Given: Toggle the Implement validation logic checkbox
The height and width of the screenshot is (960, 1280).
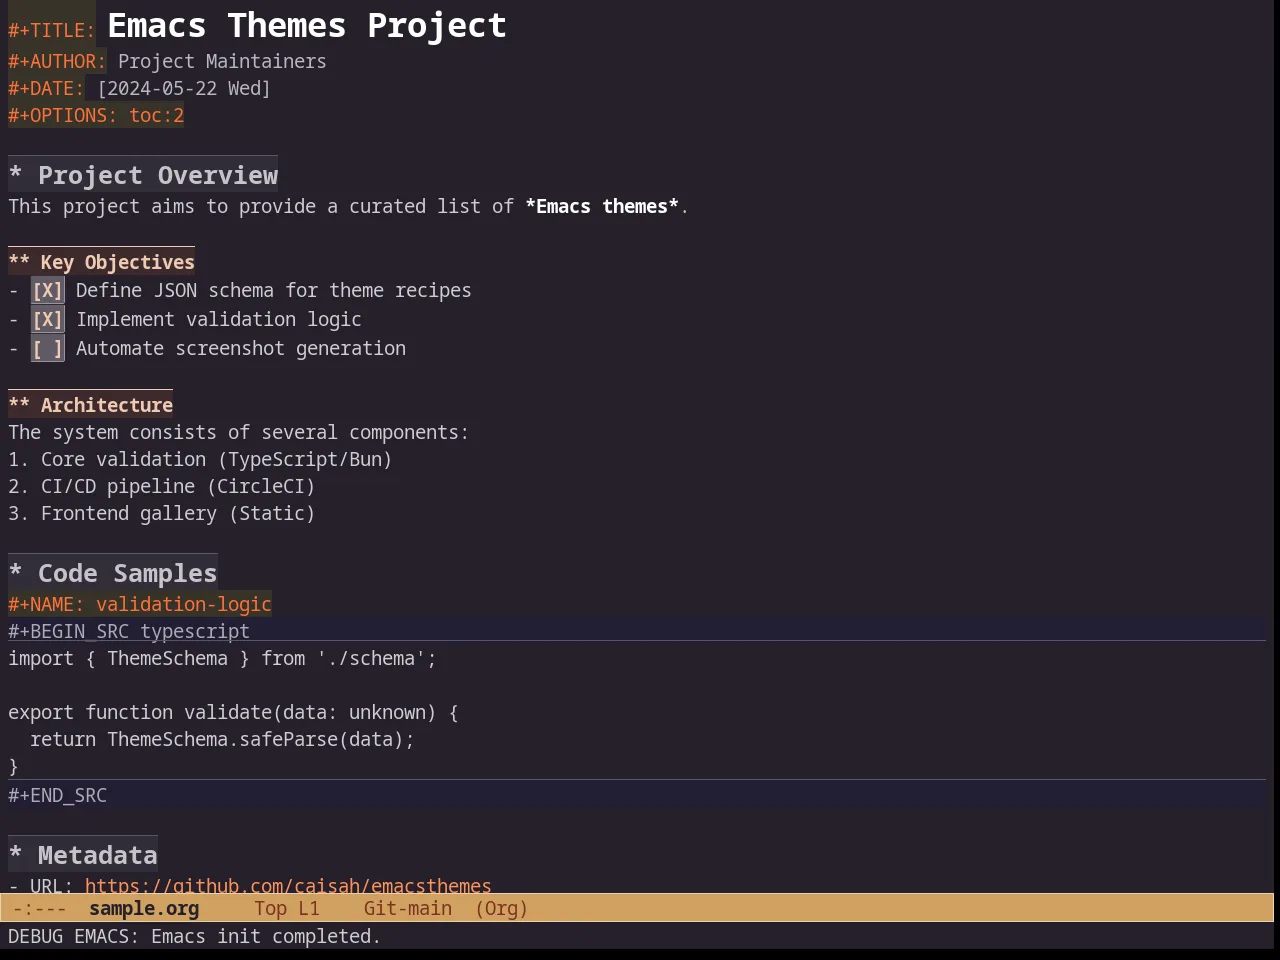Looking at the screenshot, I should pyautogui.click(x=47, y=320).
